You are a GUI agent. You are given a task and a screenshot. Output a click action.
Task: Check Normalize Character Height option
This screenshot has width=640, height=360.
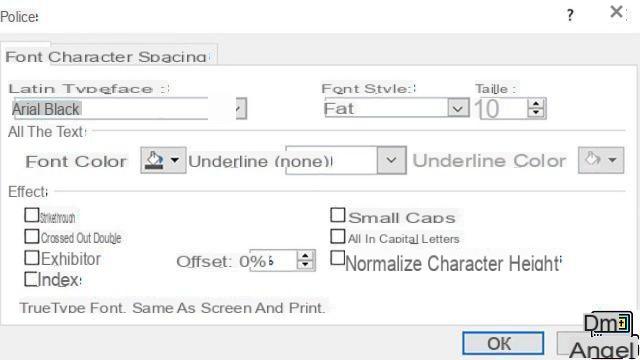pos(338,258)
